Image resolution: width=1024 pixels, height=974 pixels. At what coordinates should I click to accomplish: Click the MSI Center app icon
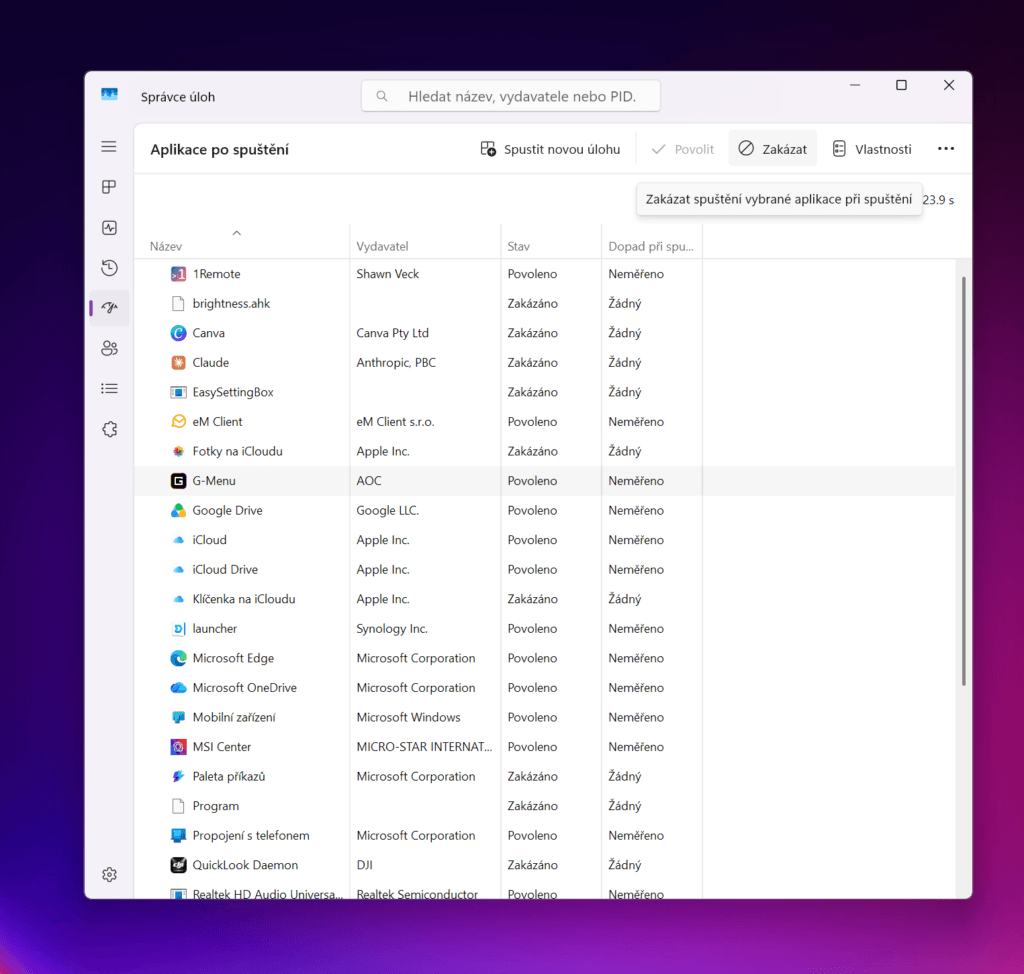pos(178,747)
